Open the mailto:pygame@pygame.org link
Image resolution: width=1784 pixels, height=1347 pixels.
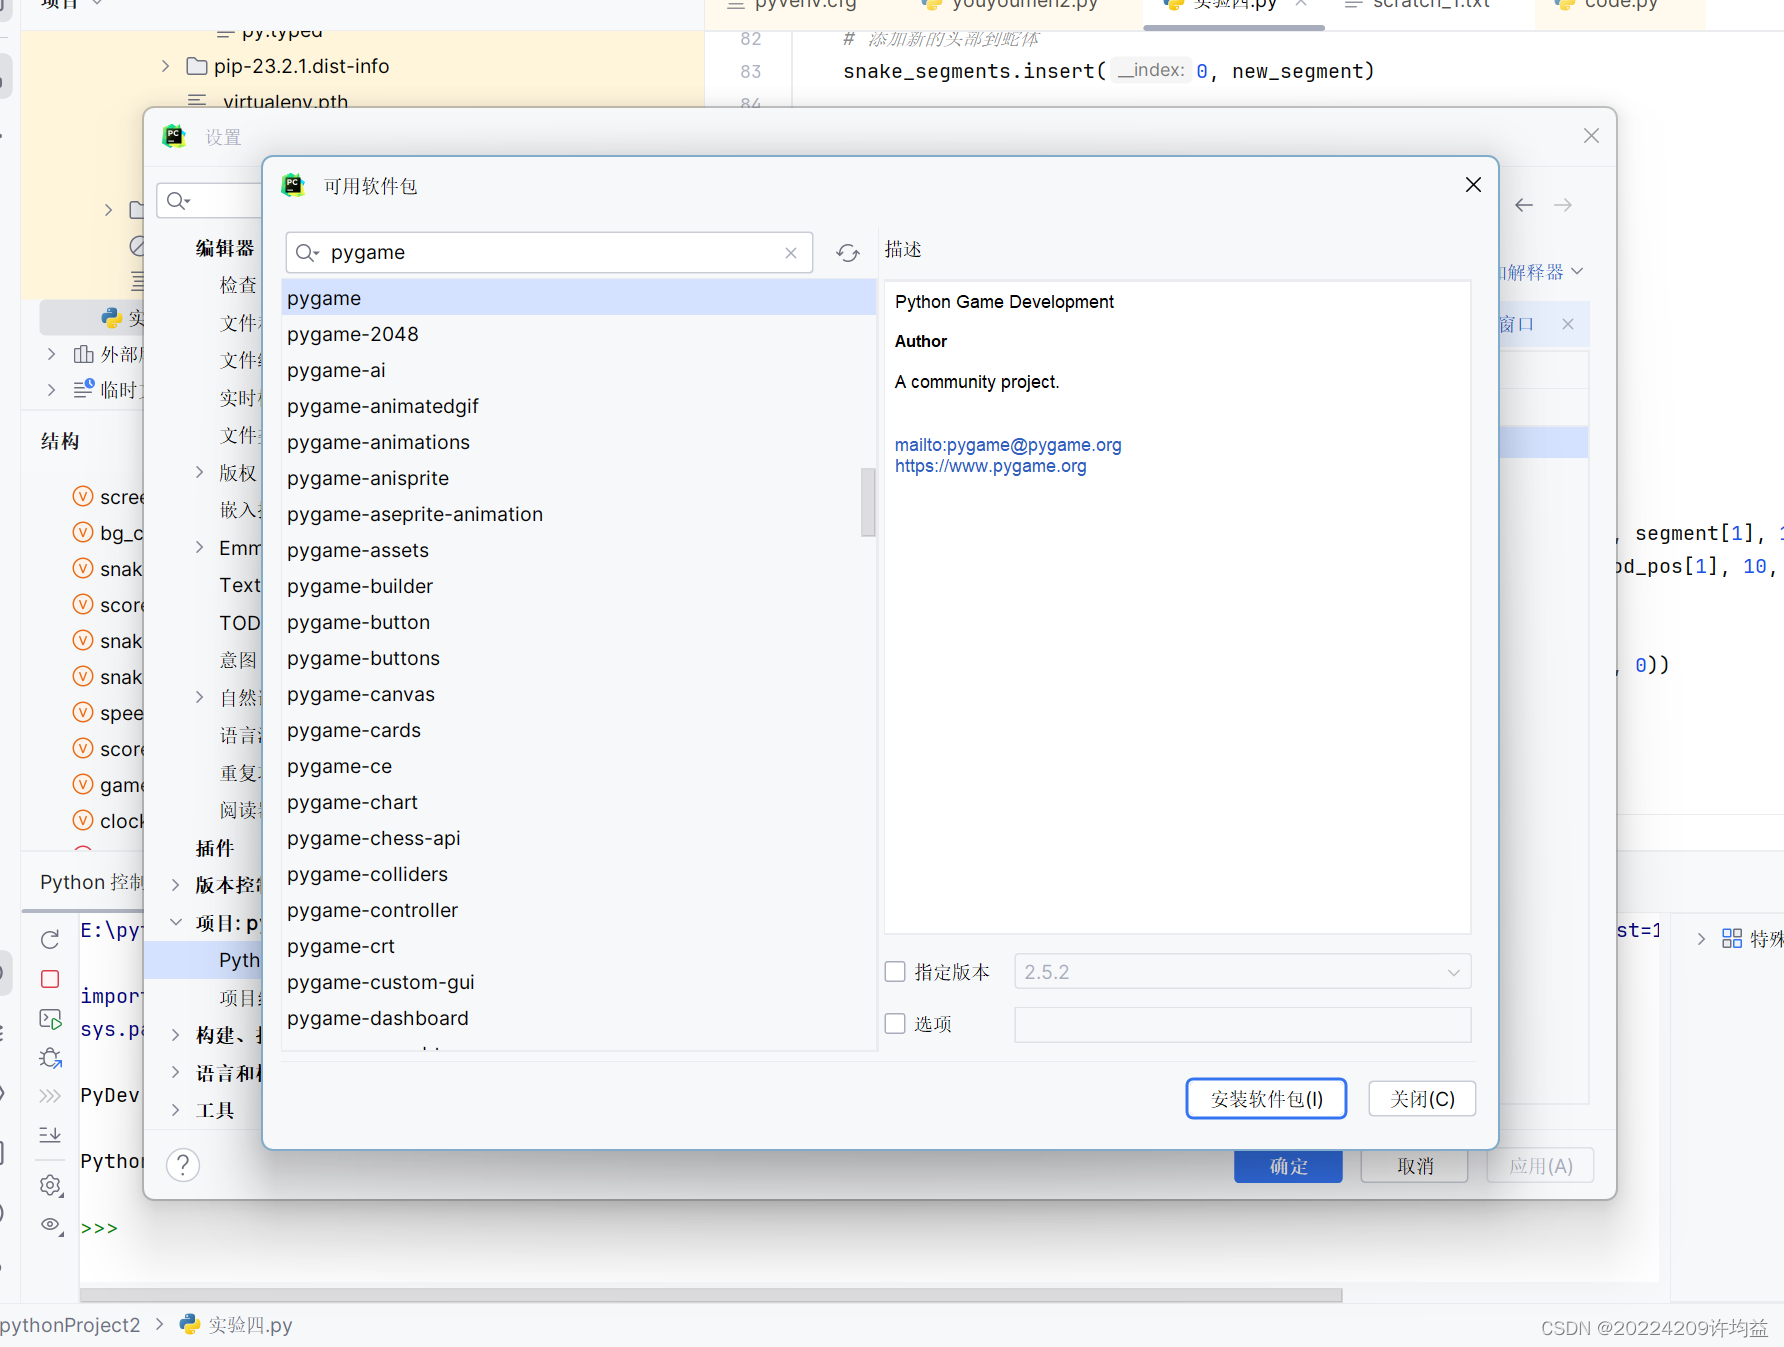[1008, 445]
